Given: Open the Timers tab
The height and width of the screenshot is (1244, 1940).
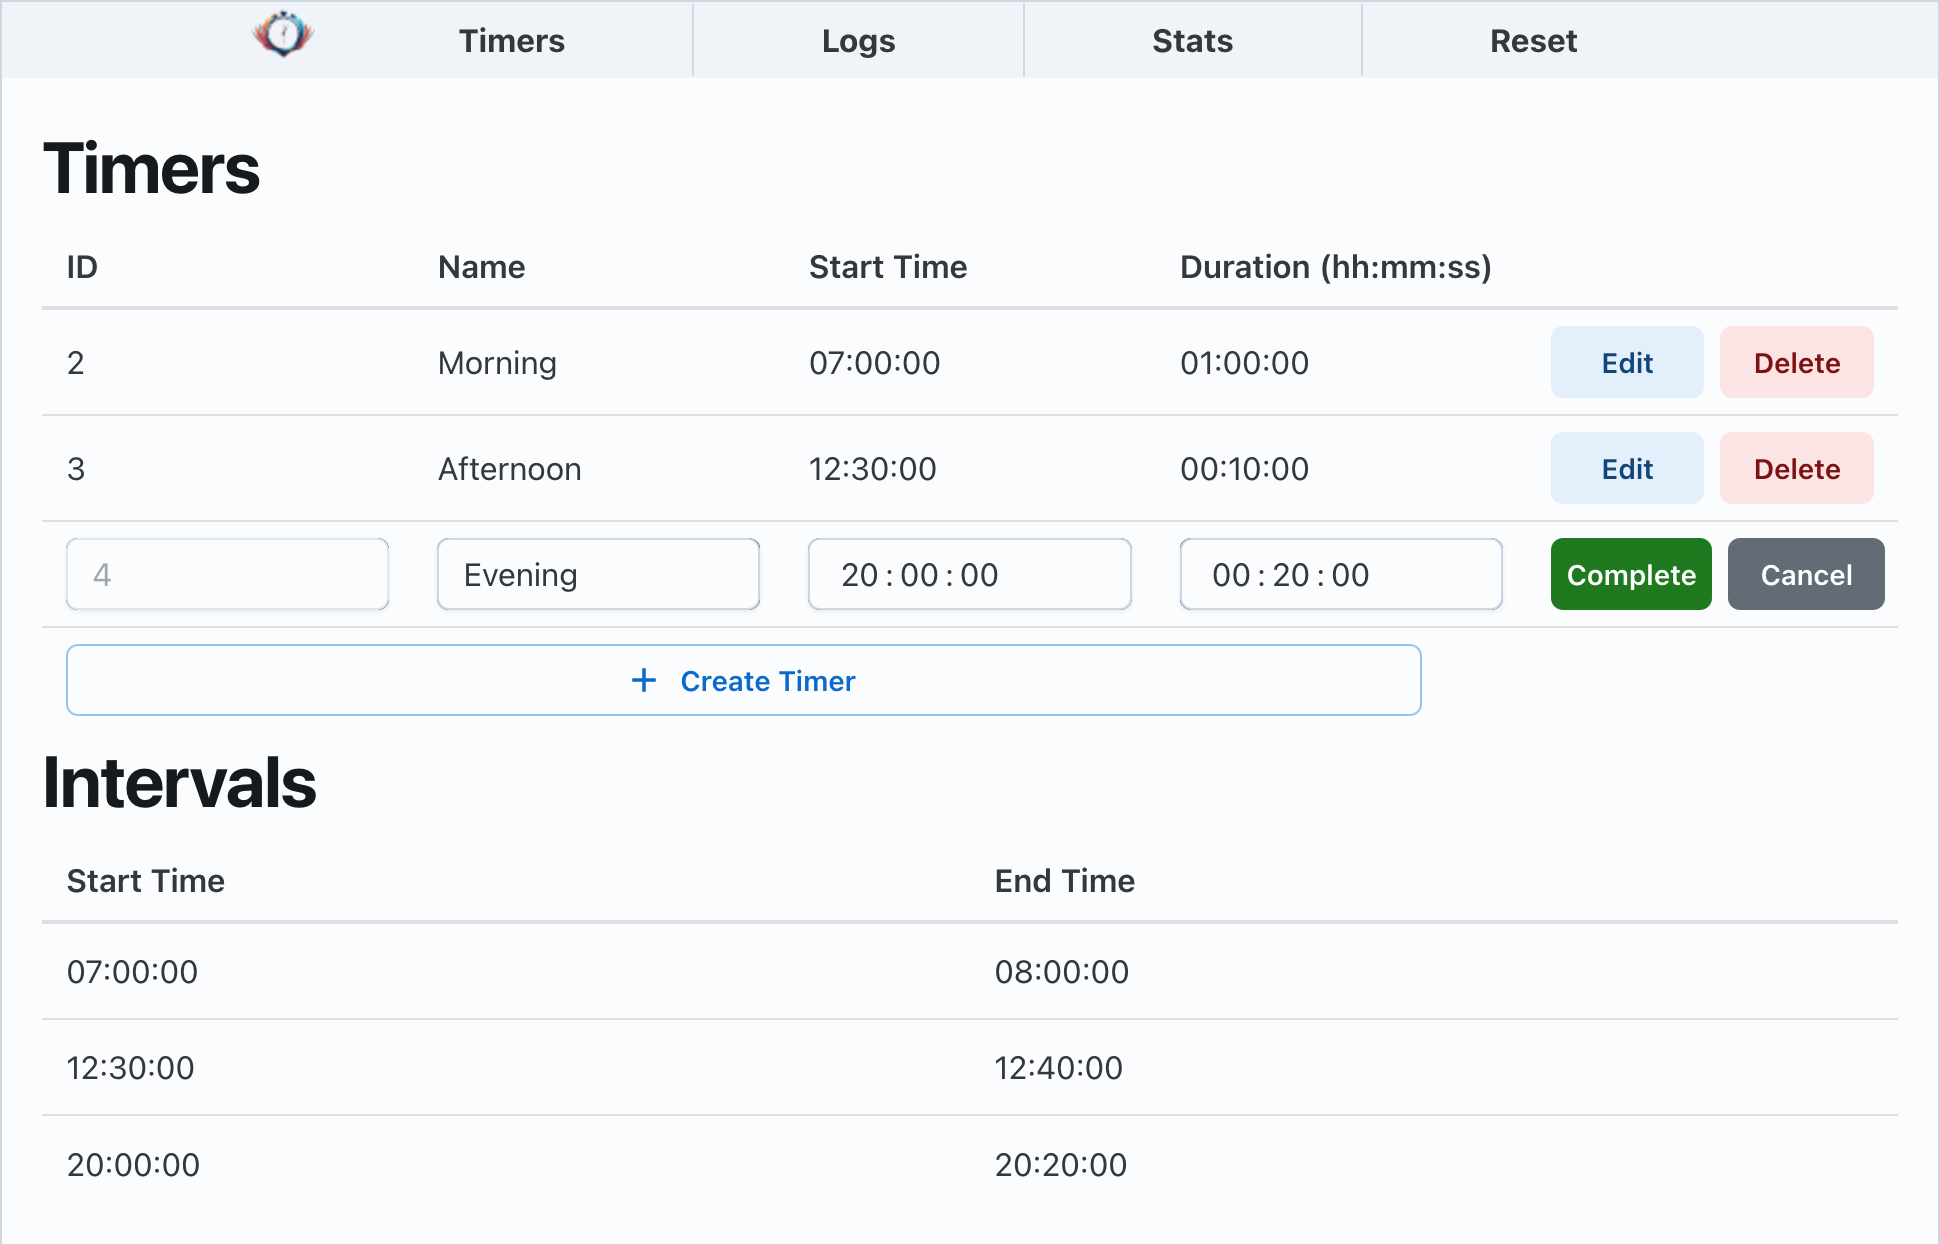Looking at the screenshot, I should click(511, 41).
